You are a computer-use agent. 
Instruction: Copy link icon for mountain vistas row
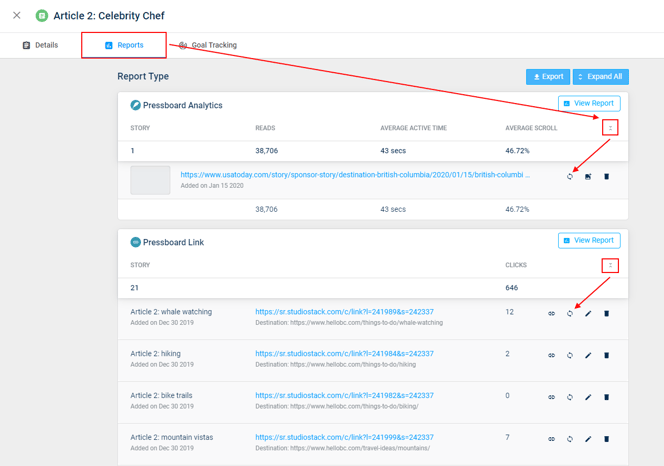[551, 439]
